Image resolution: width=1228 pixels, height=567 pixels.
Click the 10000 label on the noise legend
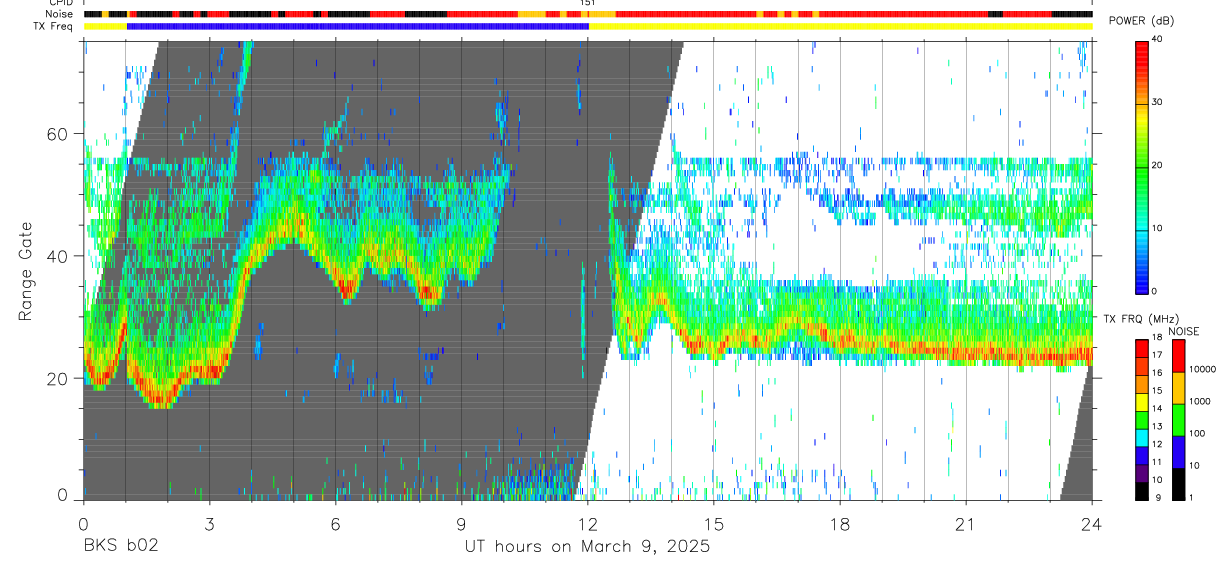pos(1203,369)
